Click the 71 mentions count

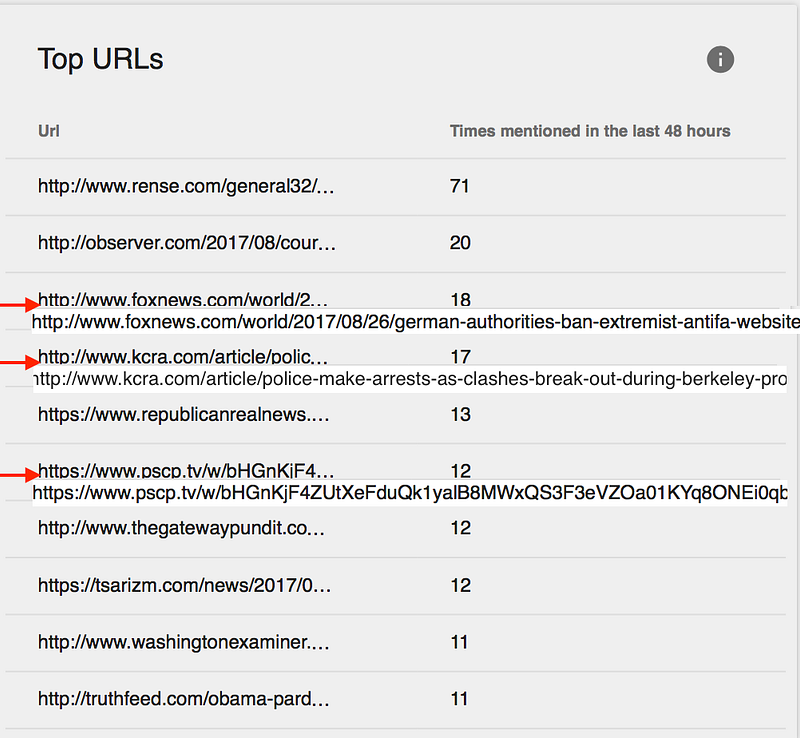click(460, 186)
